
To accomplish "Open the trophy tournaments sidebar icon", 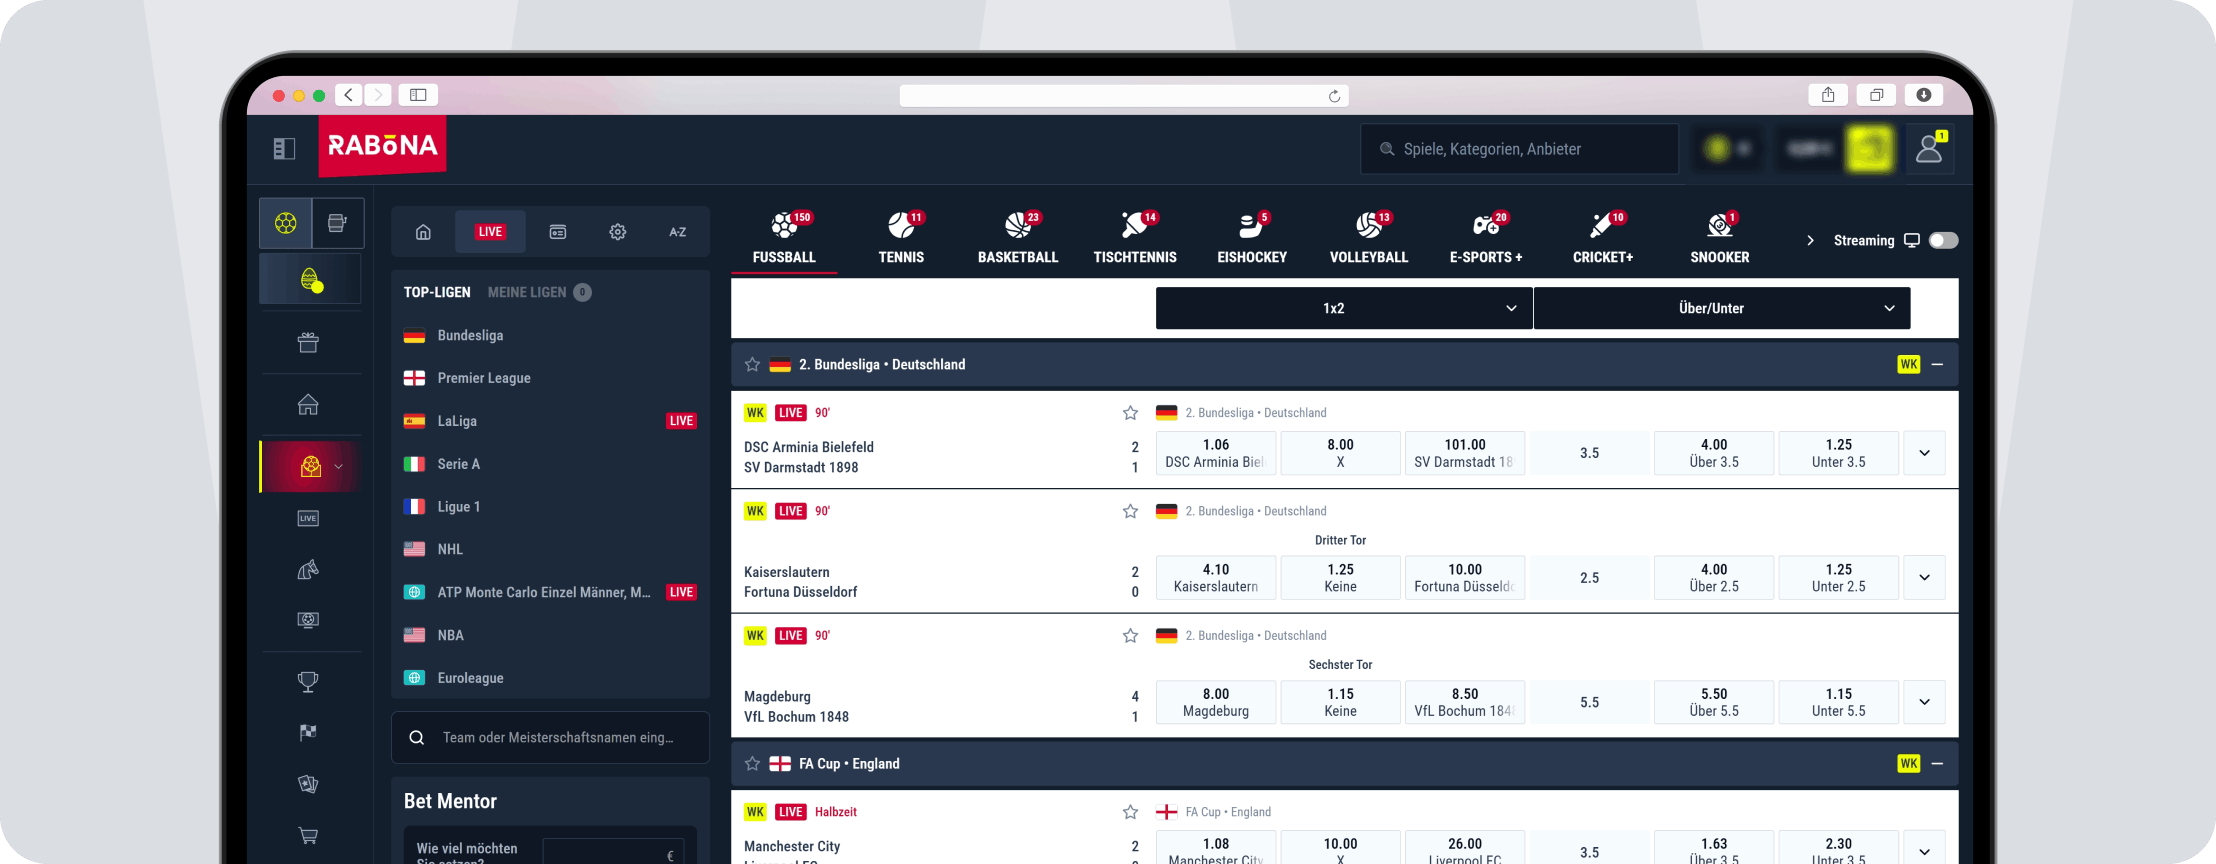I will coord(308,682).
